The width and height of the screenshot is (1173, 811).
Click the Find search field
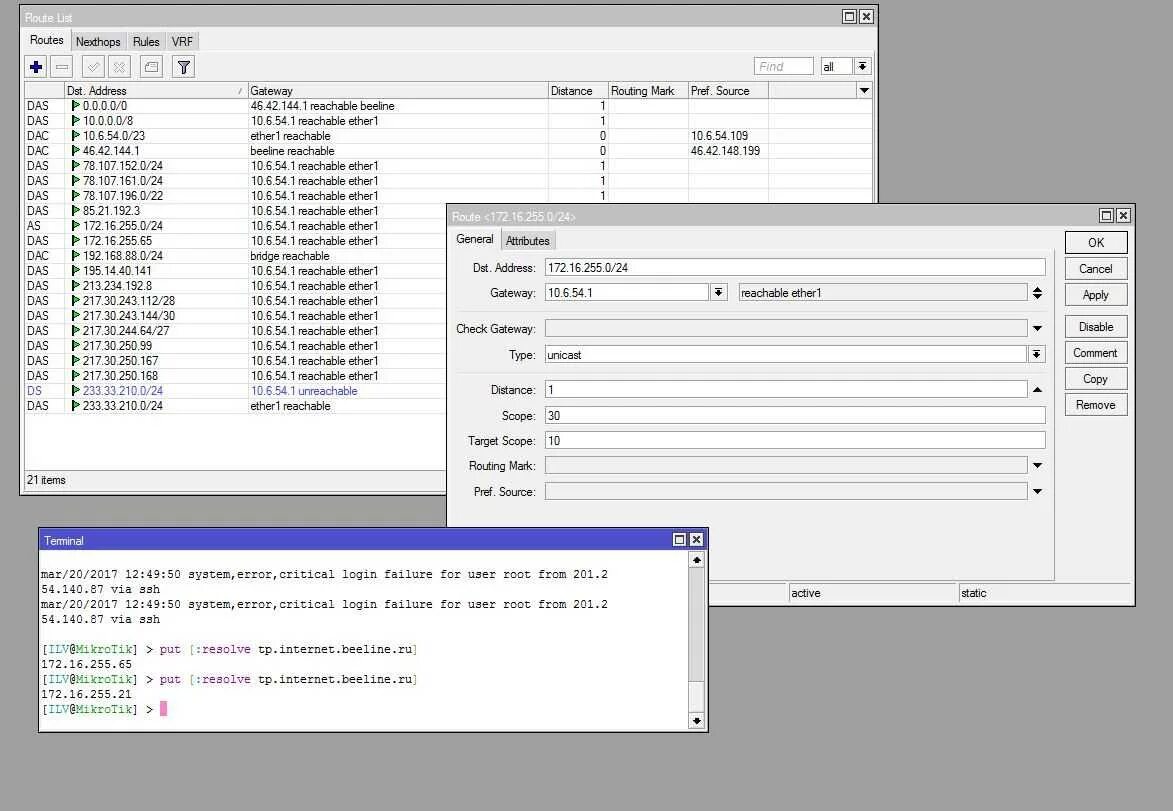[x=783, y=67]
